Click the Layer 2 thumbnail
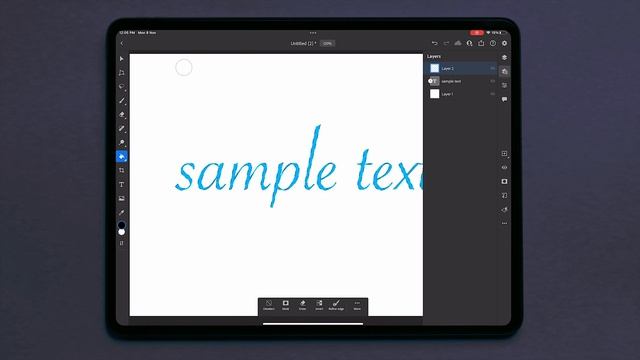 click(x=435, y=68)
